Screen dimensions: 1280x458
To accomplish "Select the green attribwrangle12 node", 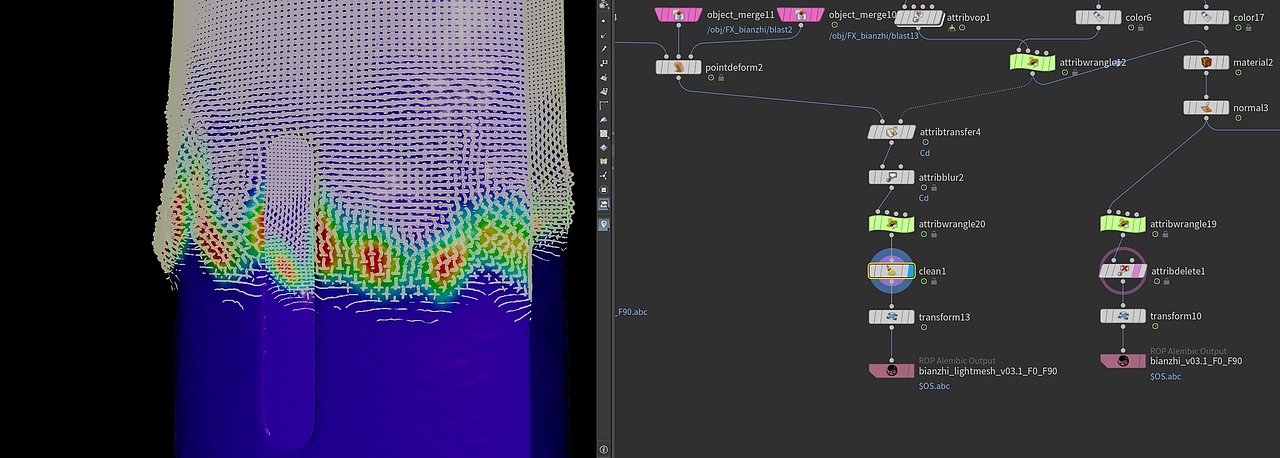I will click(1034, 62).
